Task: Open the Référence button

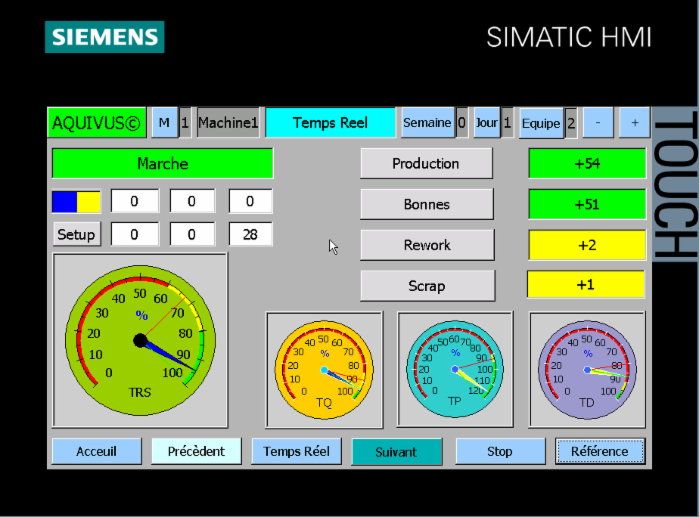Action: [600, 451]
